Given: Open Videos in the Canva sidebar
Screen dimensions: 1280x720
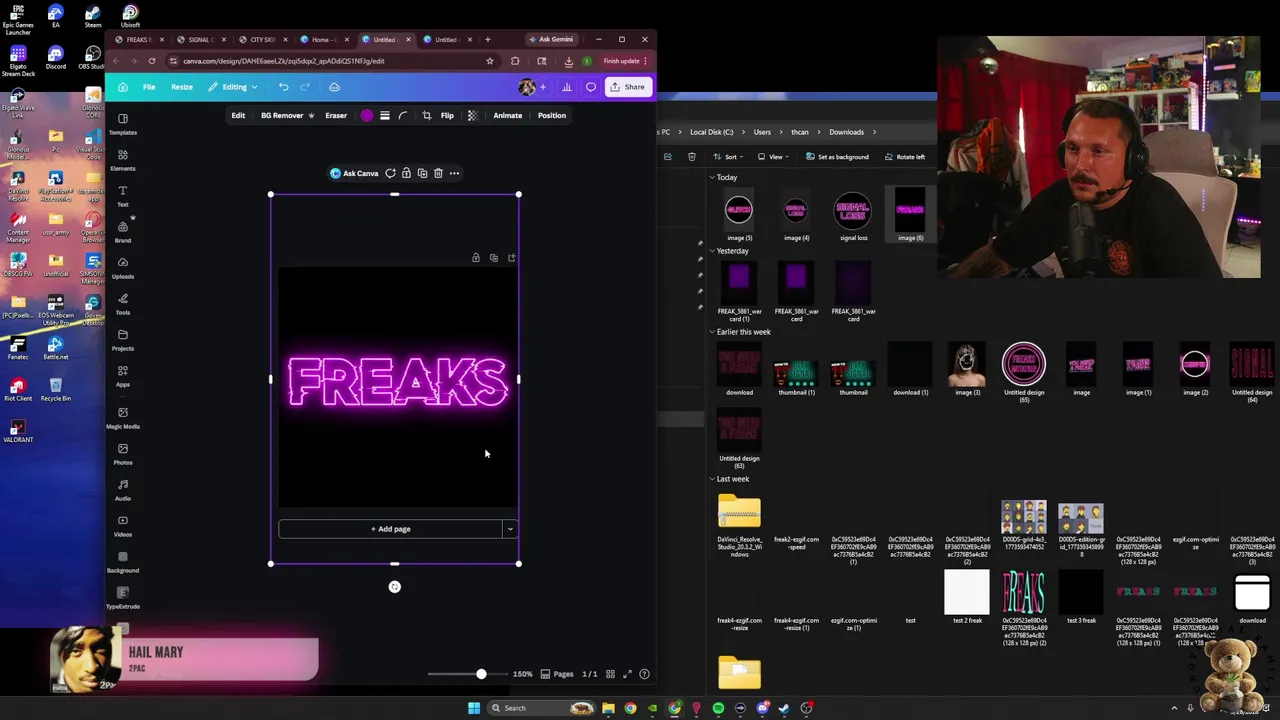Looking at the screenshot, I should click(x=123, y=526).
